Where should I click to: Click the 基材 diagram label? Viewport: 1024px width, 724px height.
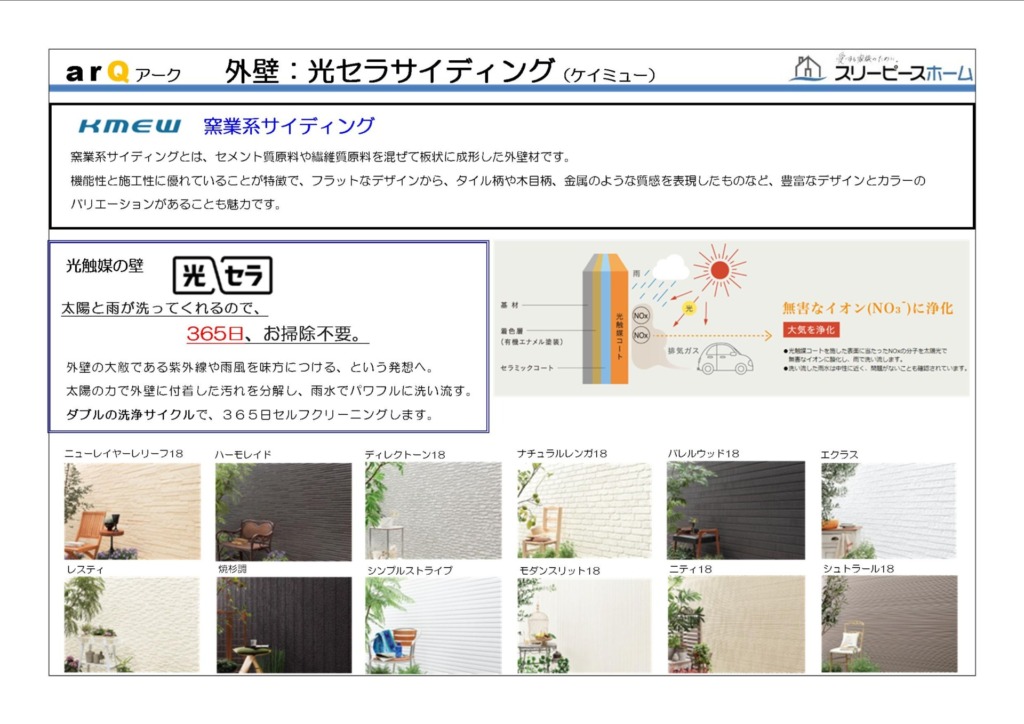click(509, 305)
